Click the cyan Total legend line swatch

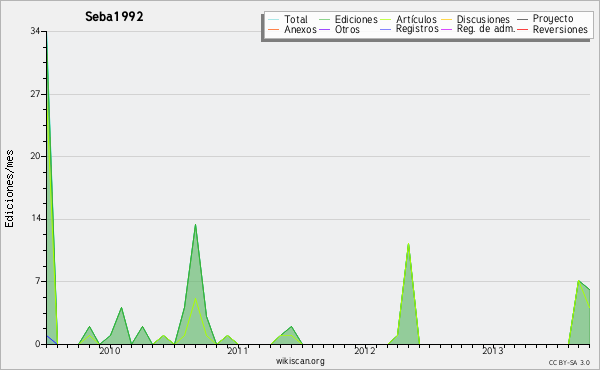click(273, 19)
